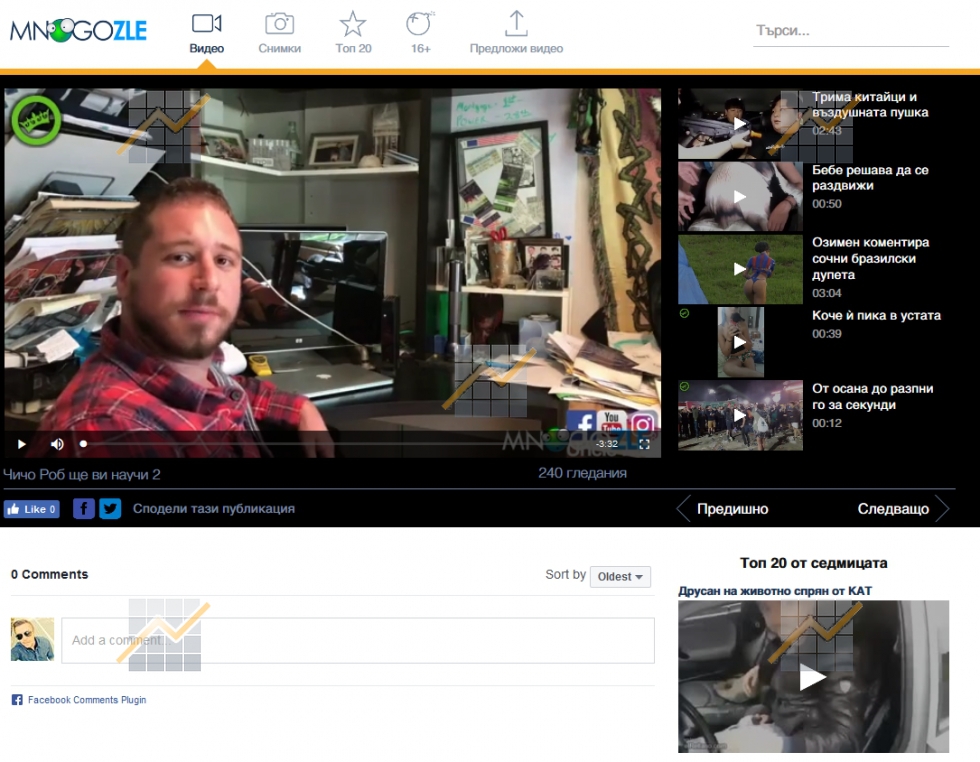Viewport: 980px width, 762px height.
Task: Expand the Oldest sort dropdown
Action: click(x=621, y=577)
